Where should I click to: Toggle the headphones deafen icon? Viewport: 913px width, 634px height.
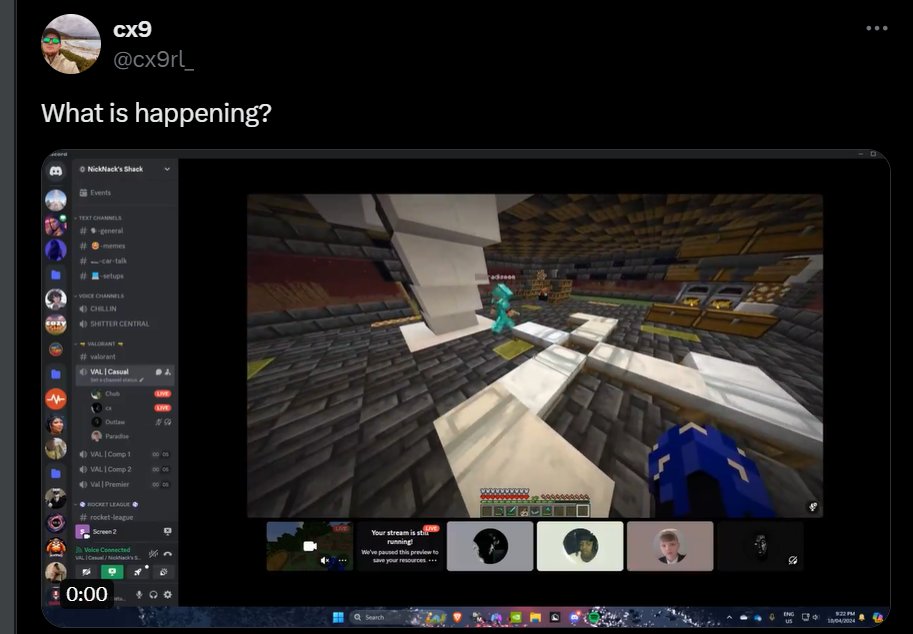coord(153,594)
